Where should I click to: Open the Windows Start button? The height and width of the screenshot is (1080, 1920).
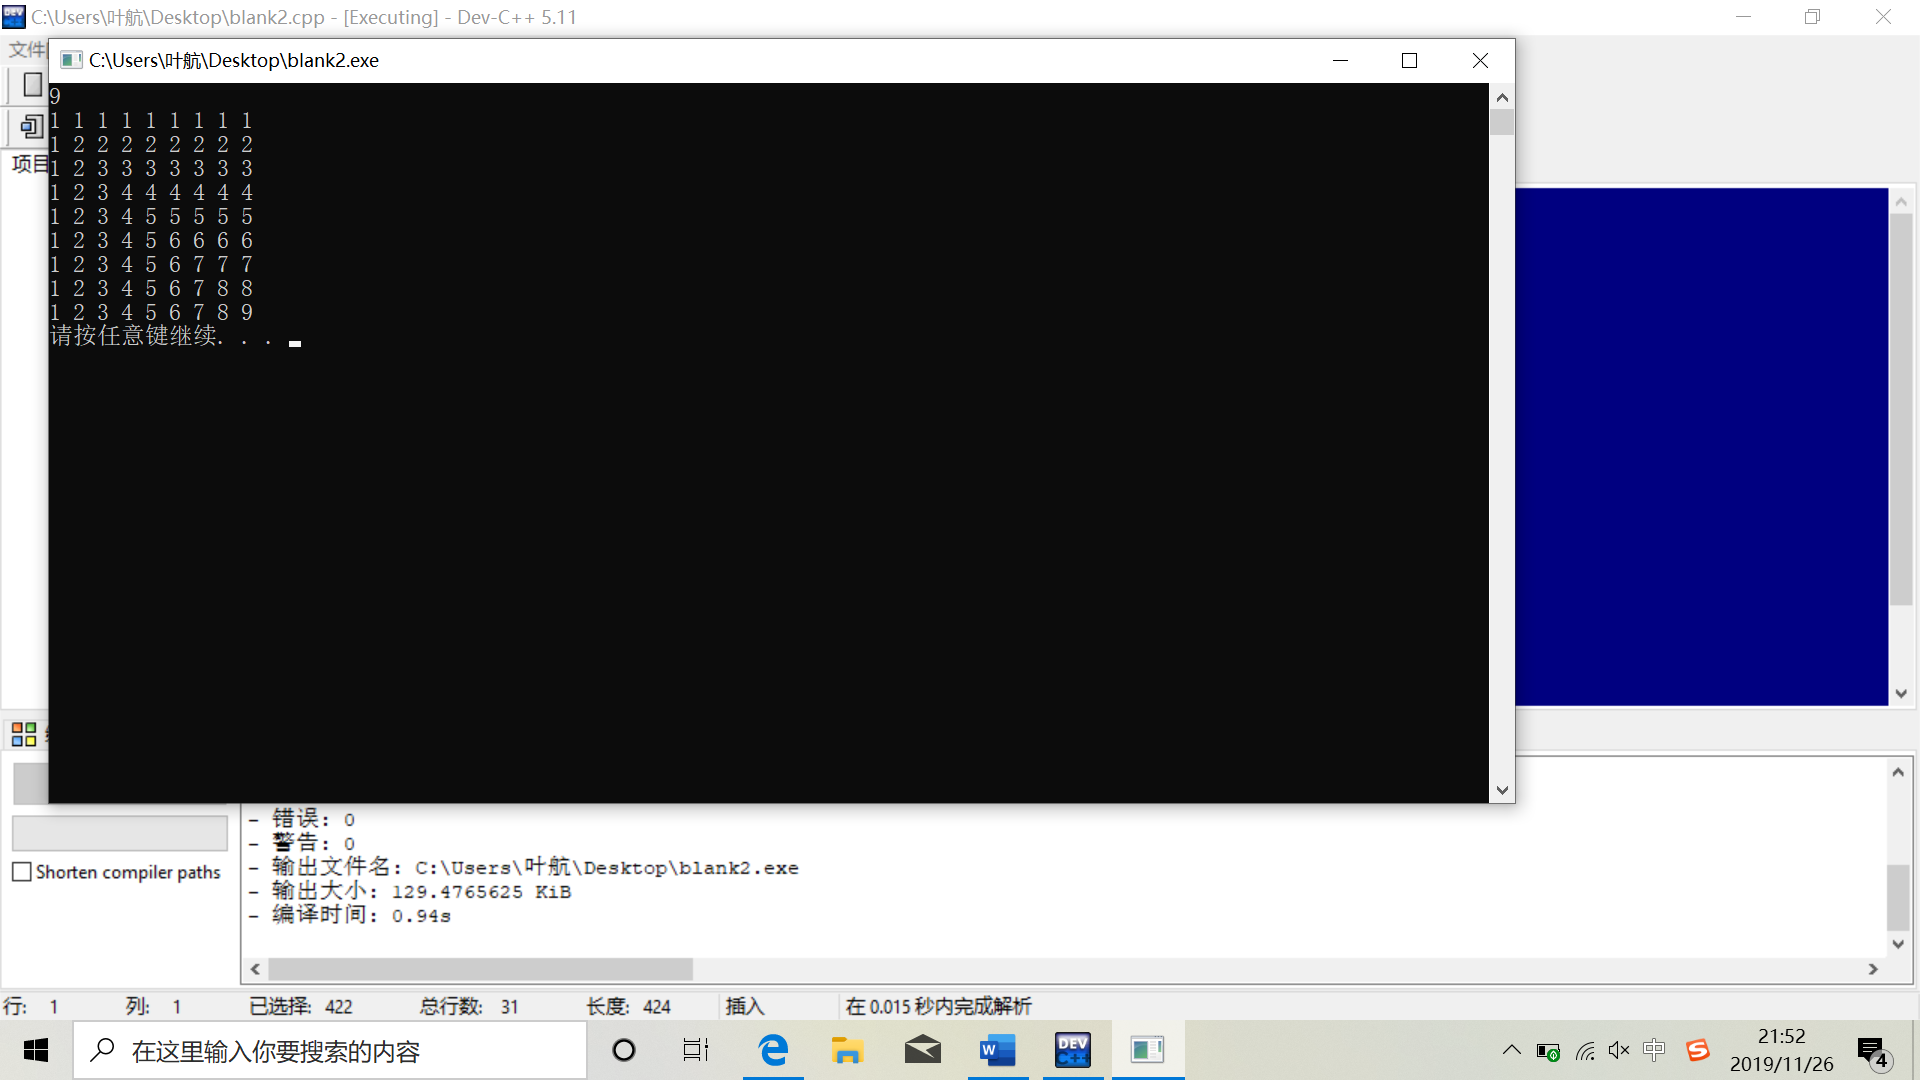pos(36,1050)
